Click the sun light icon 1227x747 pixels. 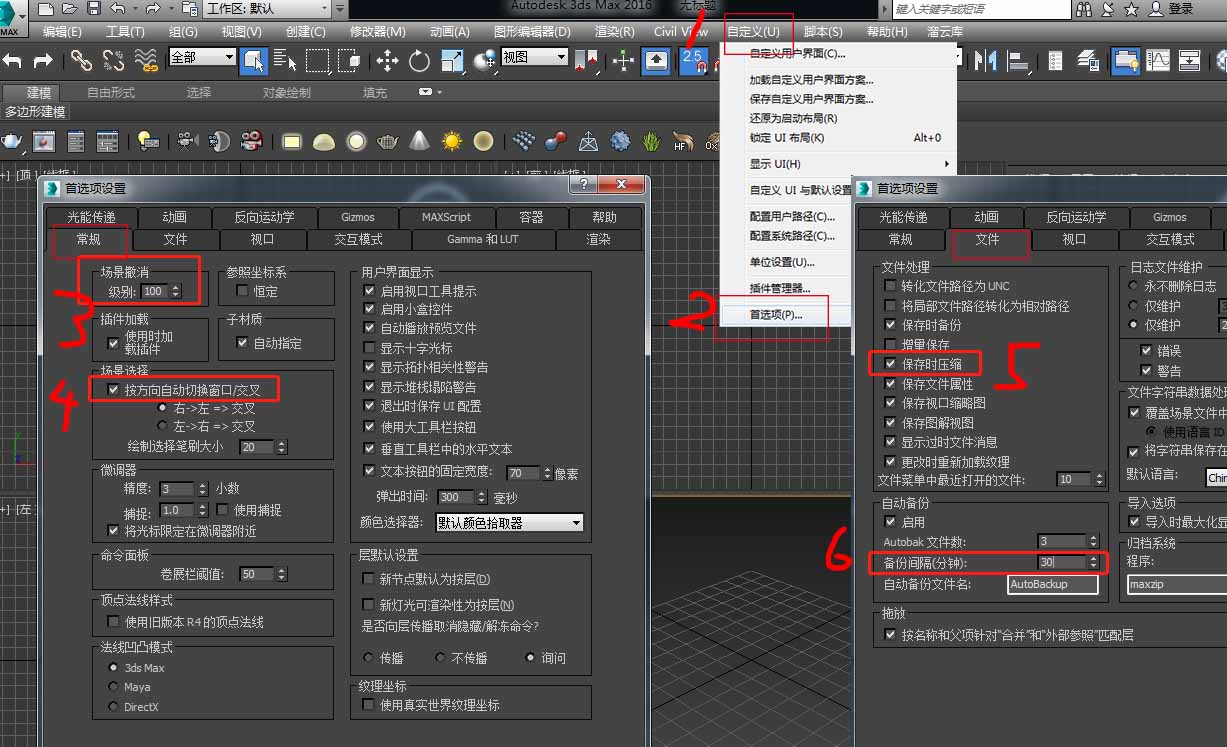click(452, 141)
